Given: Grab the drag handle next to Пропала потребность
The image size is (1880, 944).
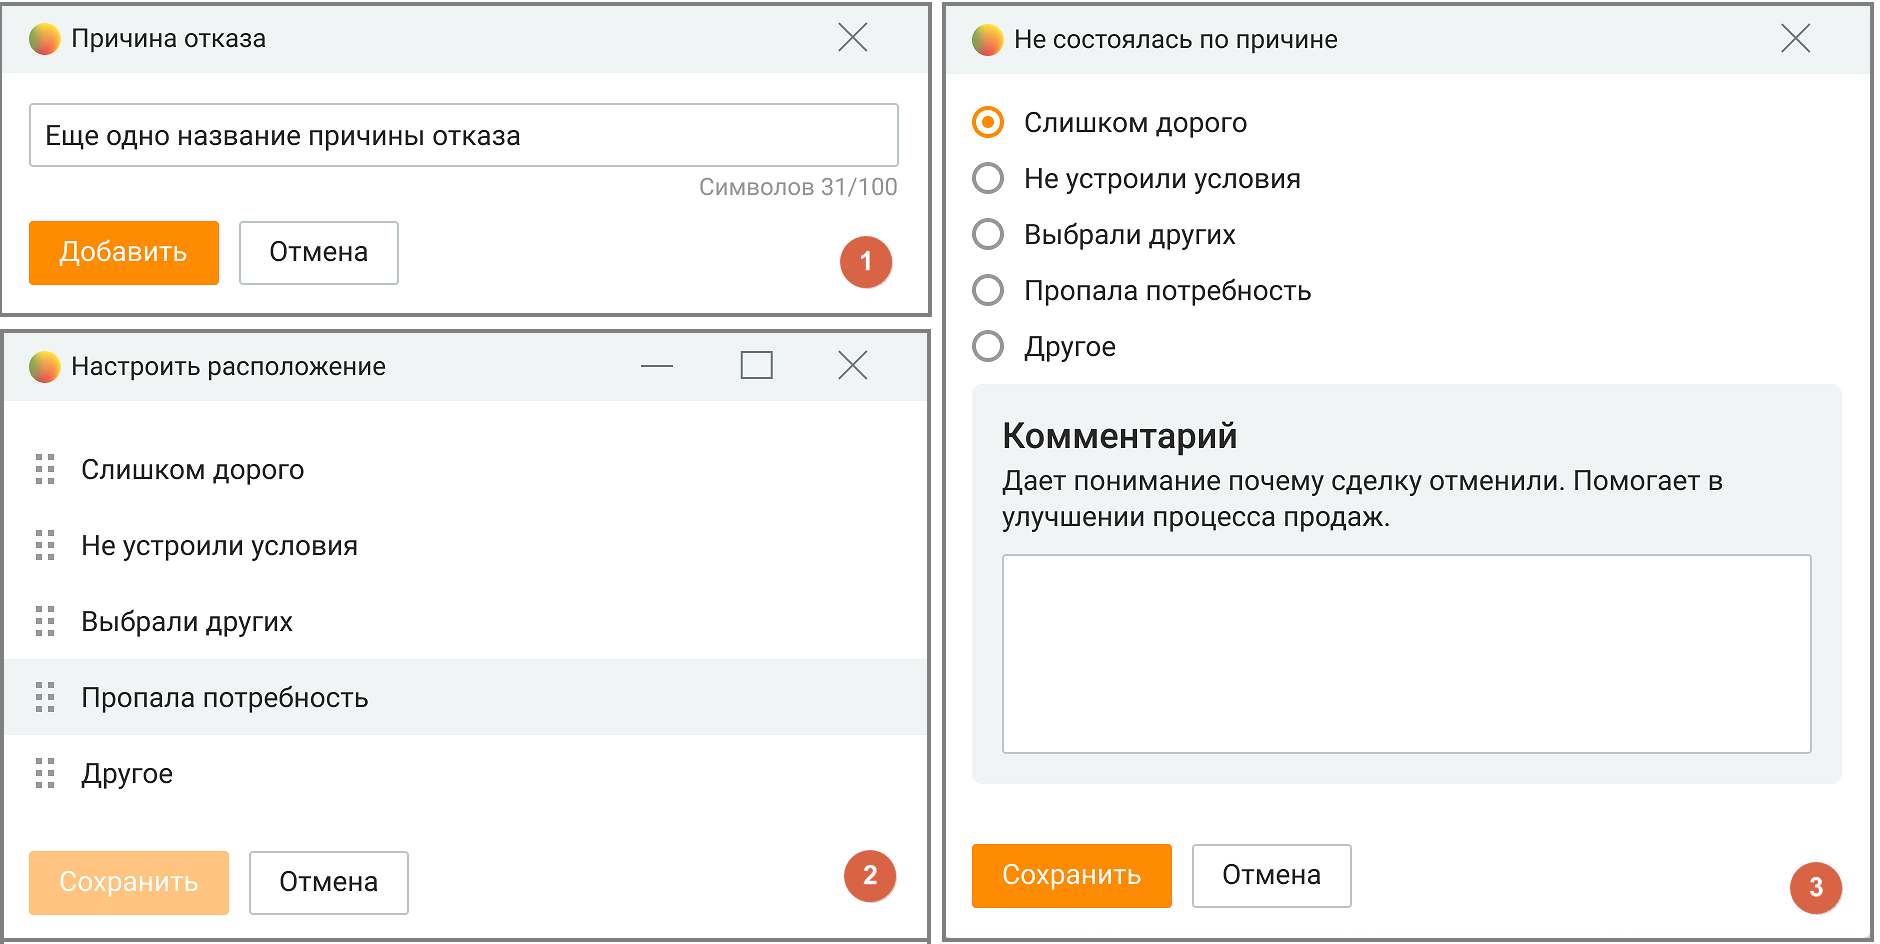Looking at the screenshot, I should pos(45,697).
